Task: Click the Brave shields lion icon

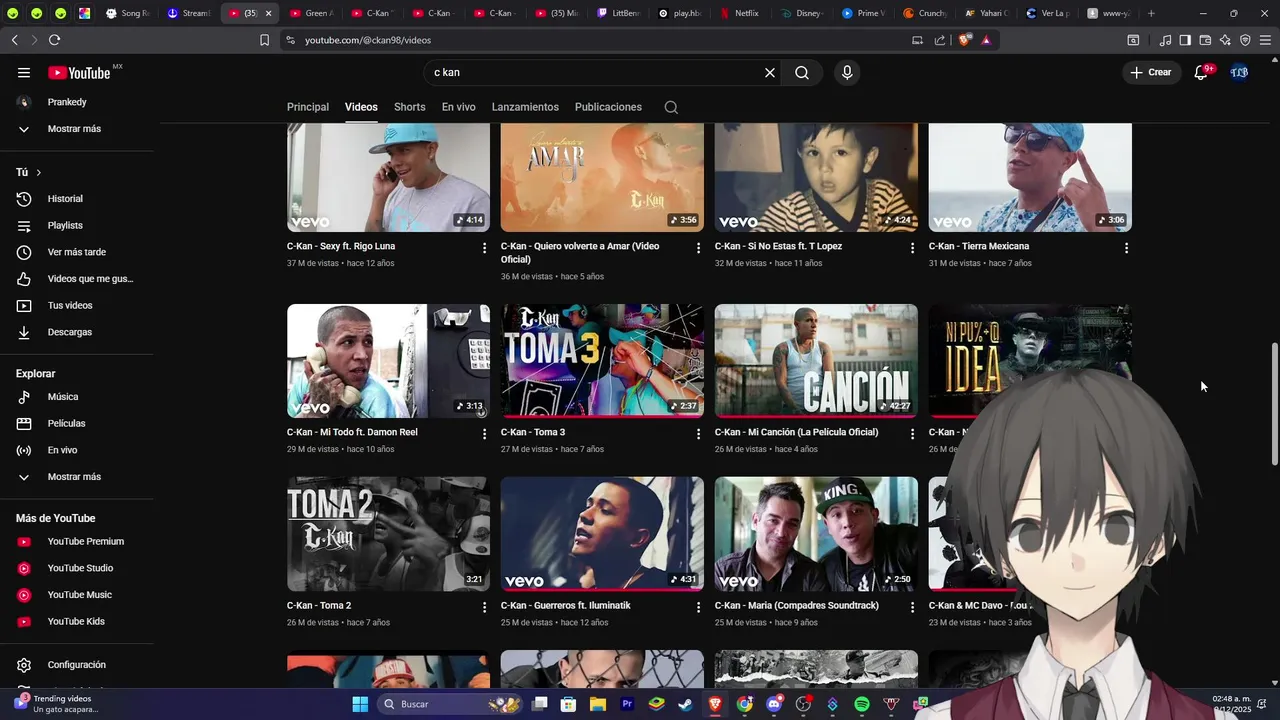Action: pos(964,40)
